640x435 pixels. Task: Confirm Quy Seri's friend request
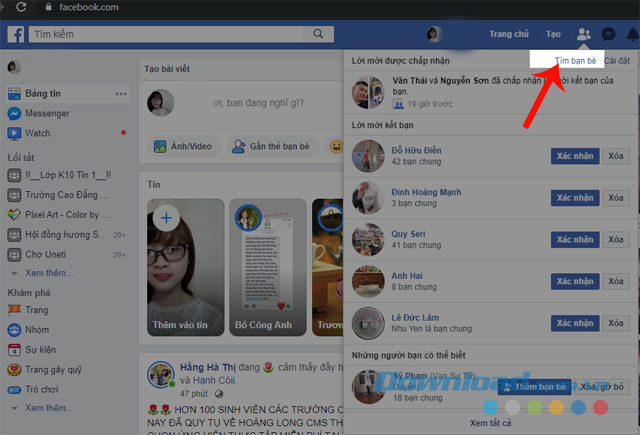click(575, 240)
